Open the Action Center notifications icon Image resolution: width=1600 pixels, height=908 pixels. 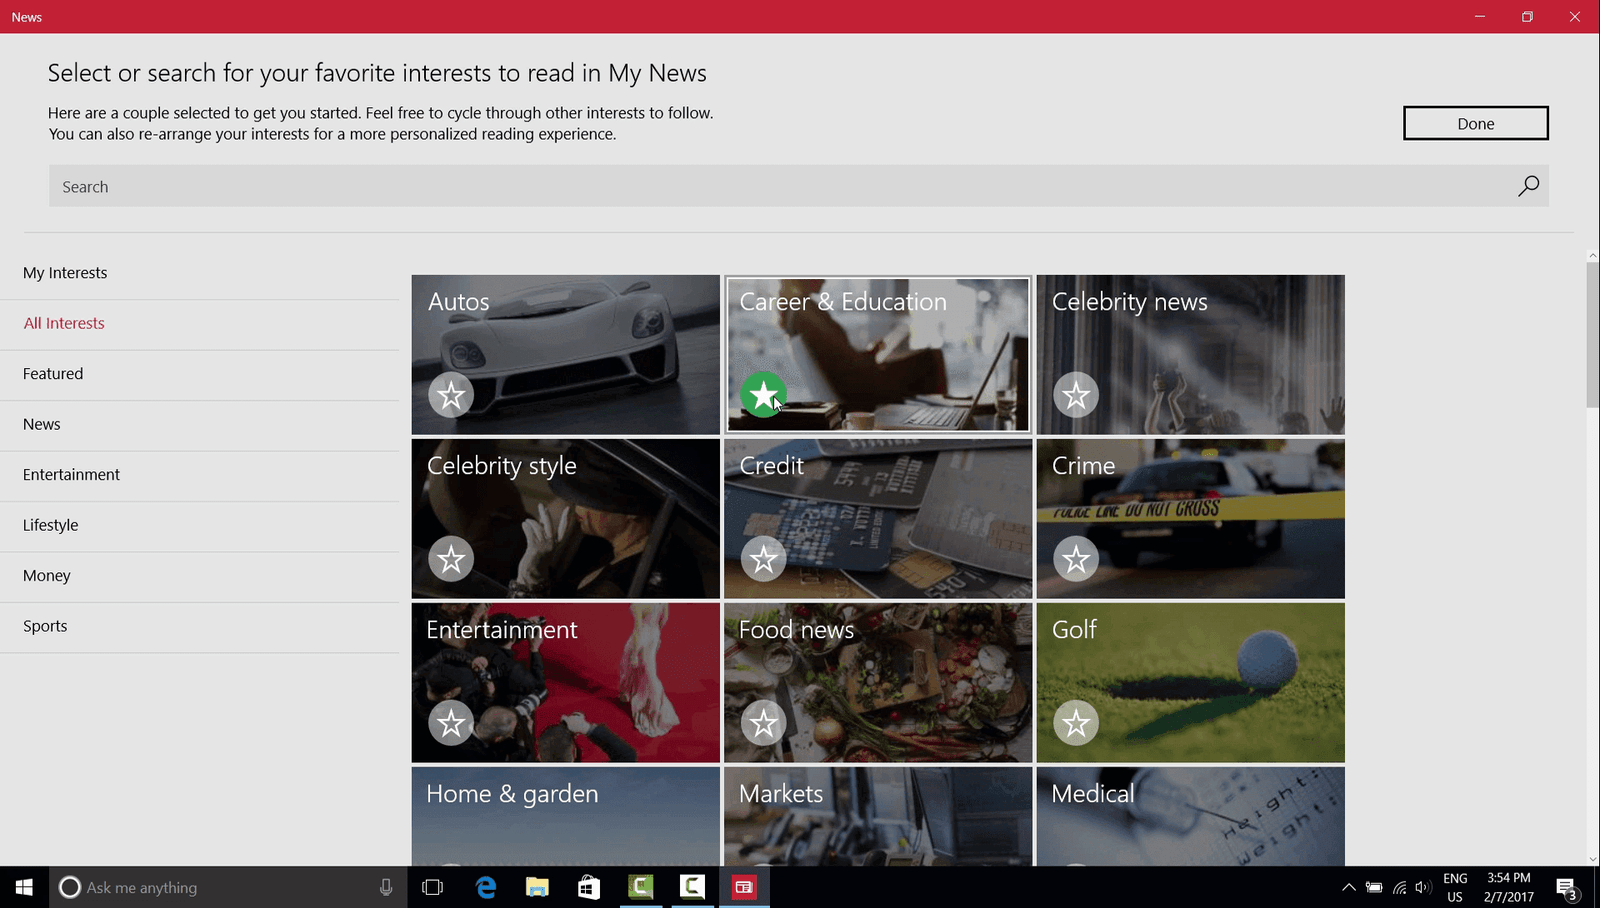1566,887
